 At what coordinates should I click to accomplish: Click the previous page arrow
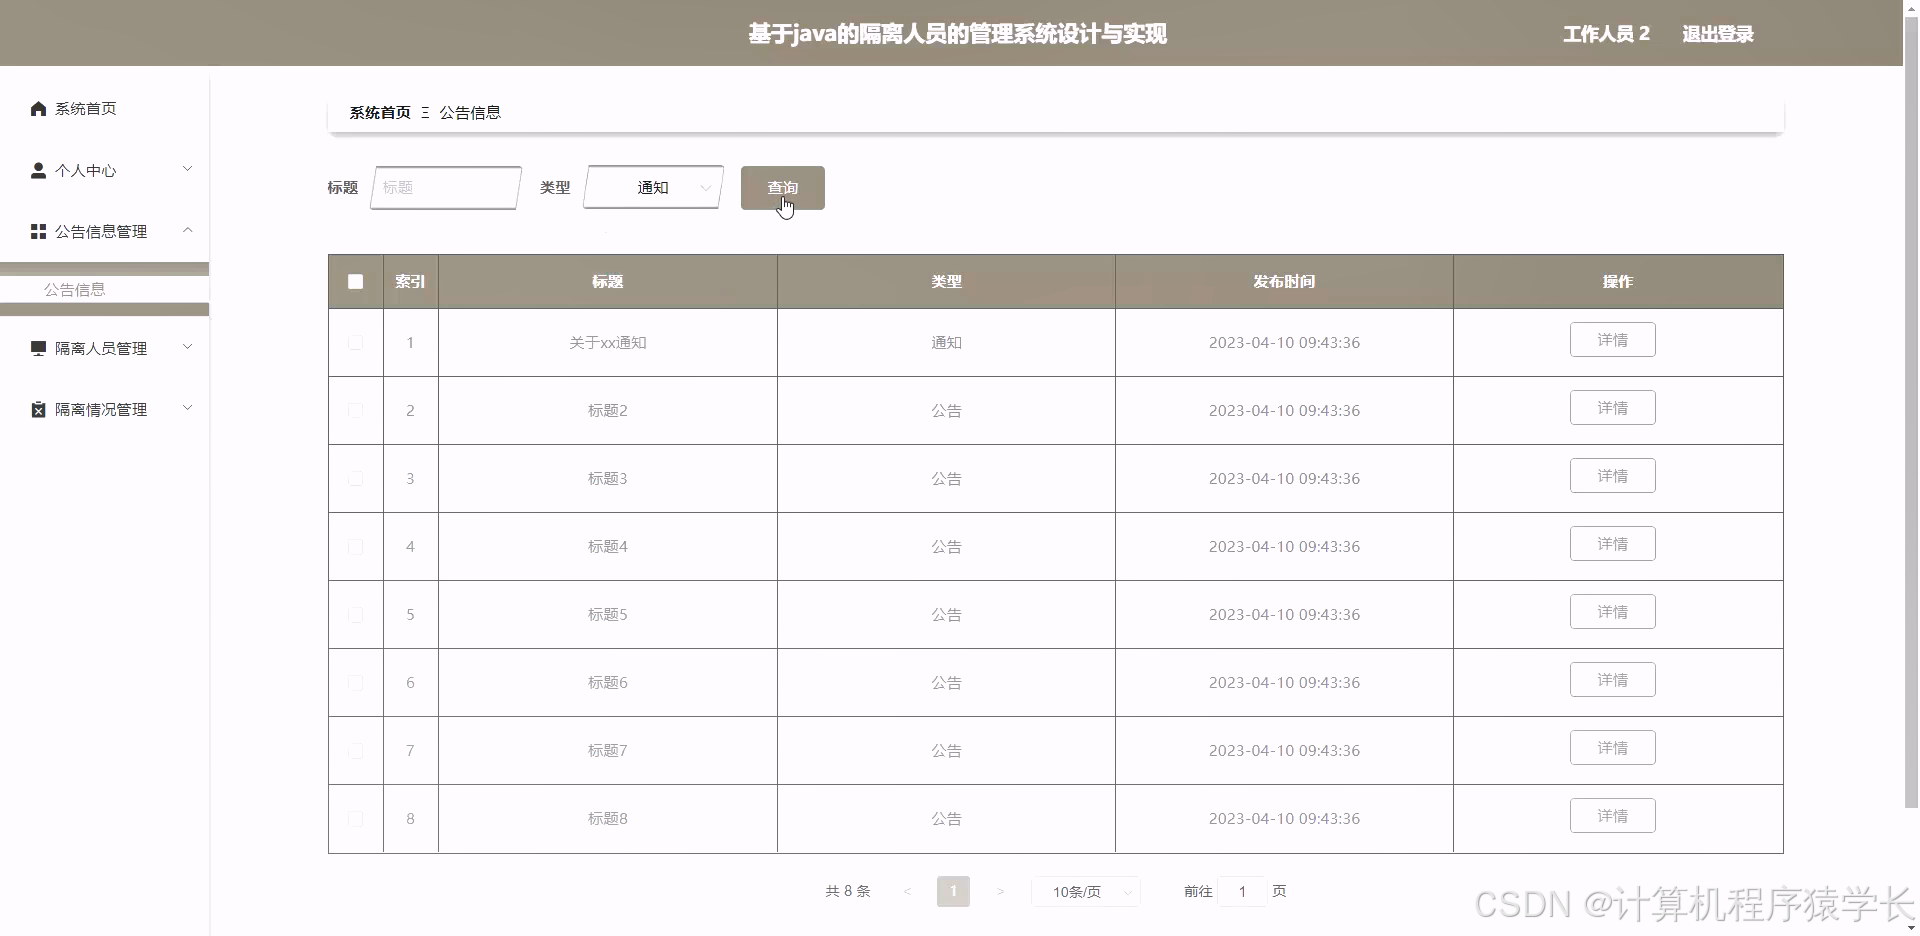click(x=907, y=891)
